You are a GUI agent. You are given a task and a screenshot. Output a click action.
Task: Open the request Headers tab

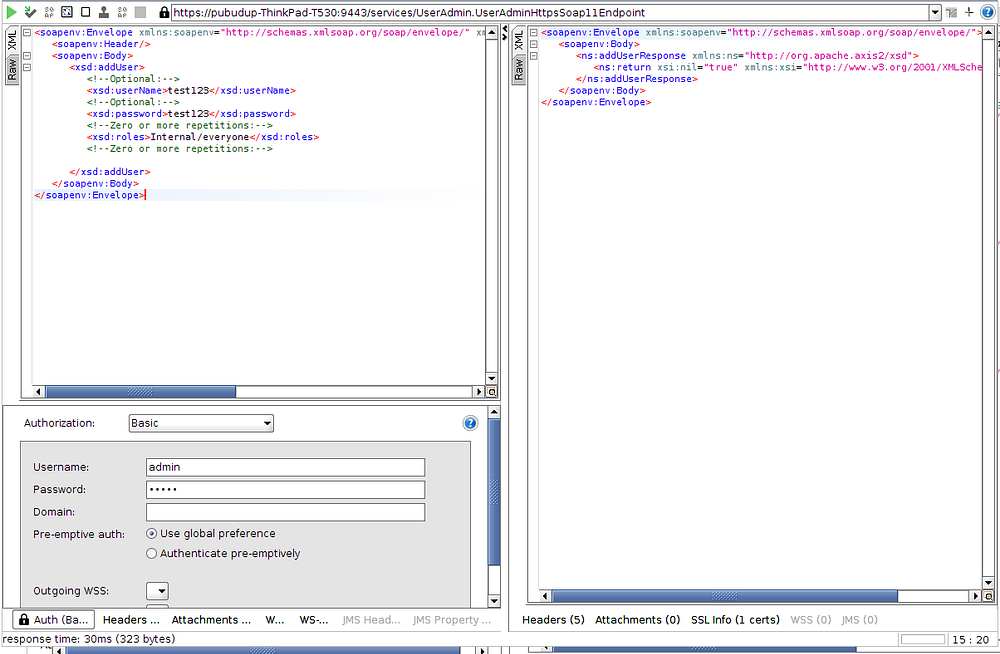pos(131,620)
